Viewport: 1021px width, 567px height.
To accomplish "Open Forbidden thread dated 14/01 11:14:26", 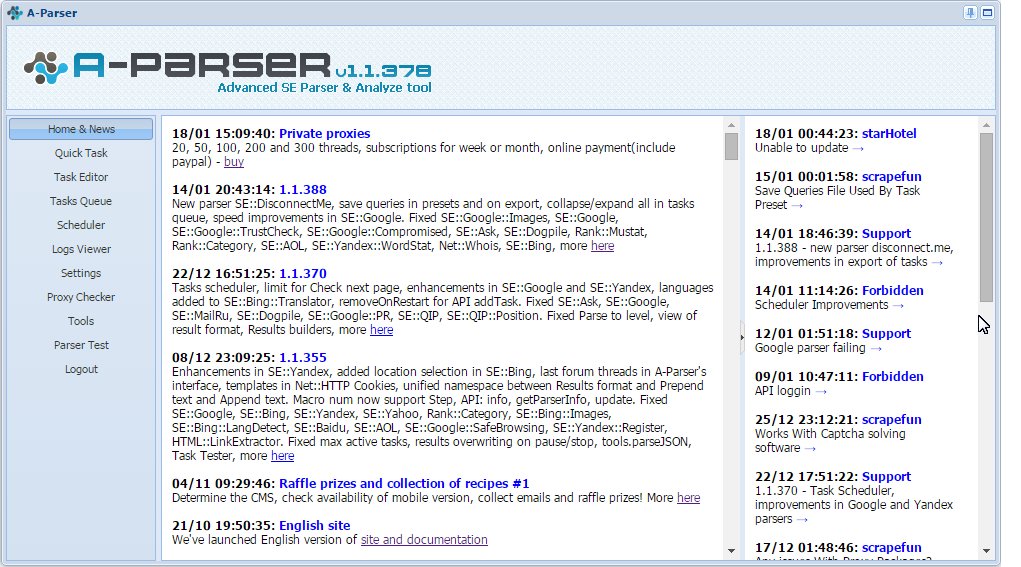I will click(x=892, y=290).
